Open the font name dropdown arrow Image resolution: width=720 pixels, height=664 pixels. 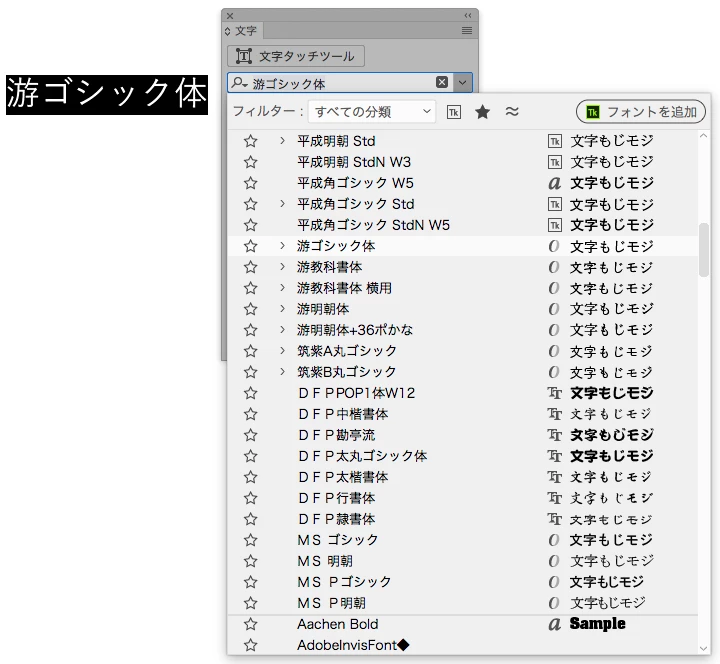[x=462, y=83]
